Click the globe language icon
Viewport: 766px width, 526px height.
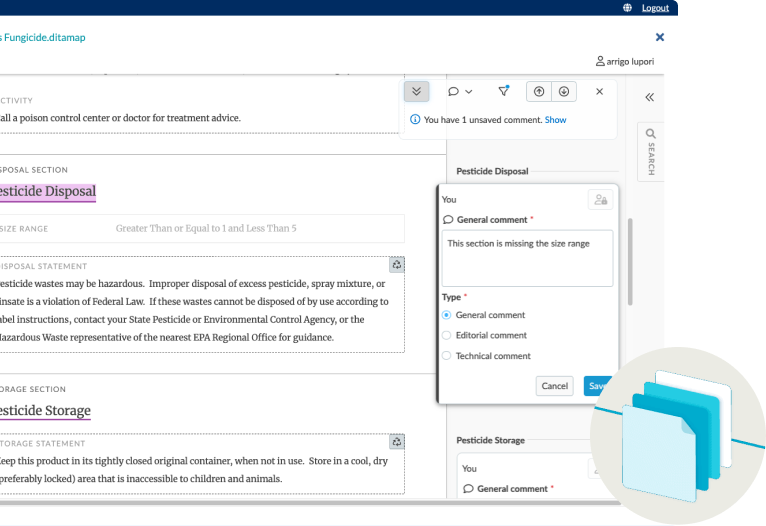(627, 8)
